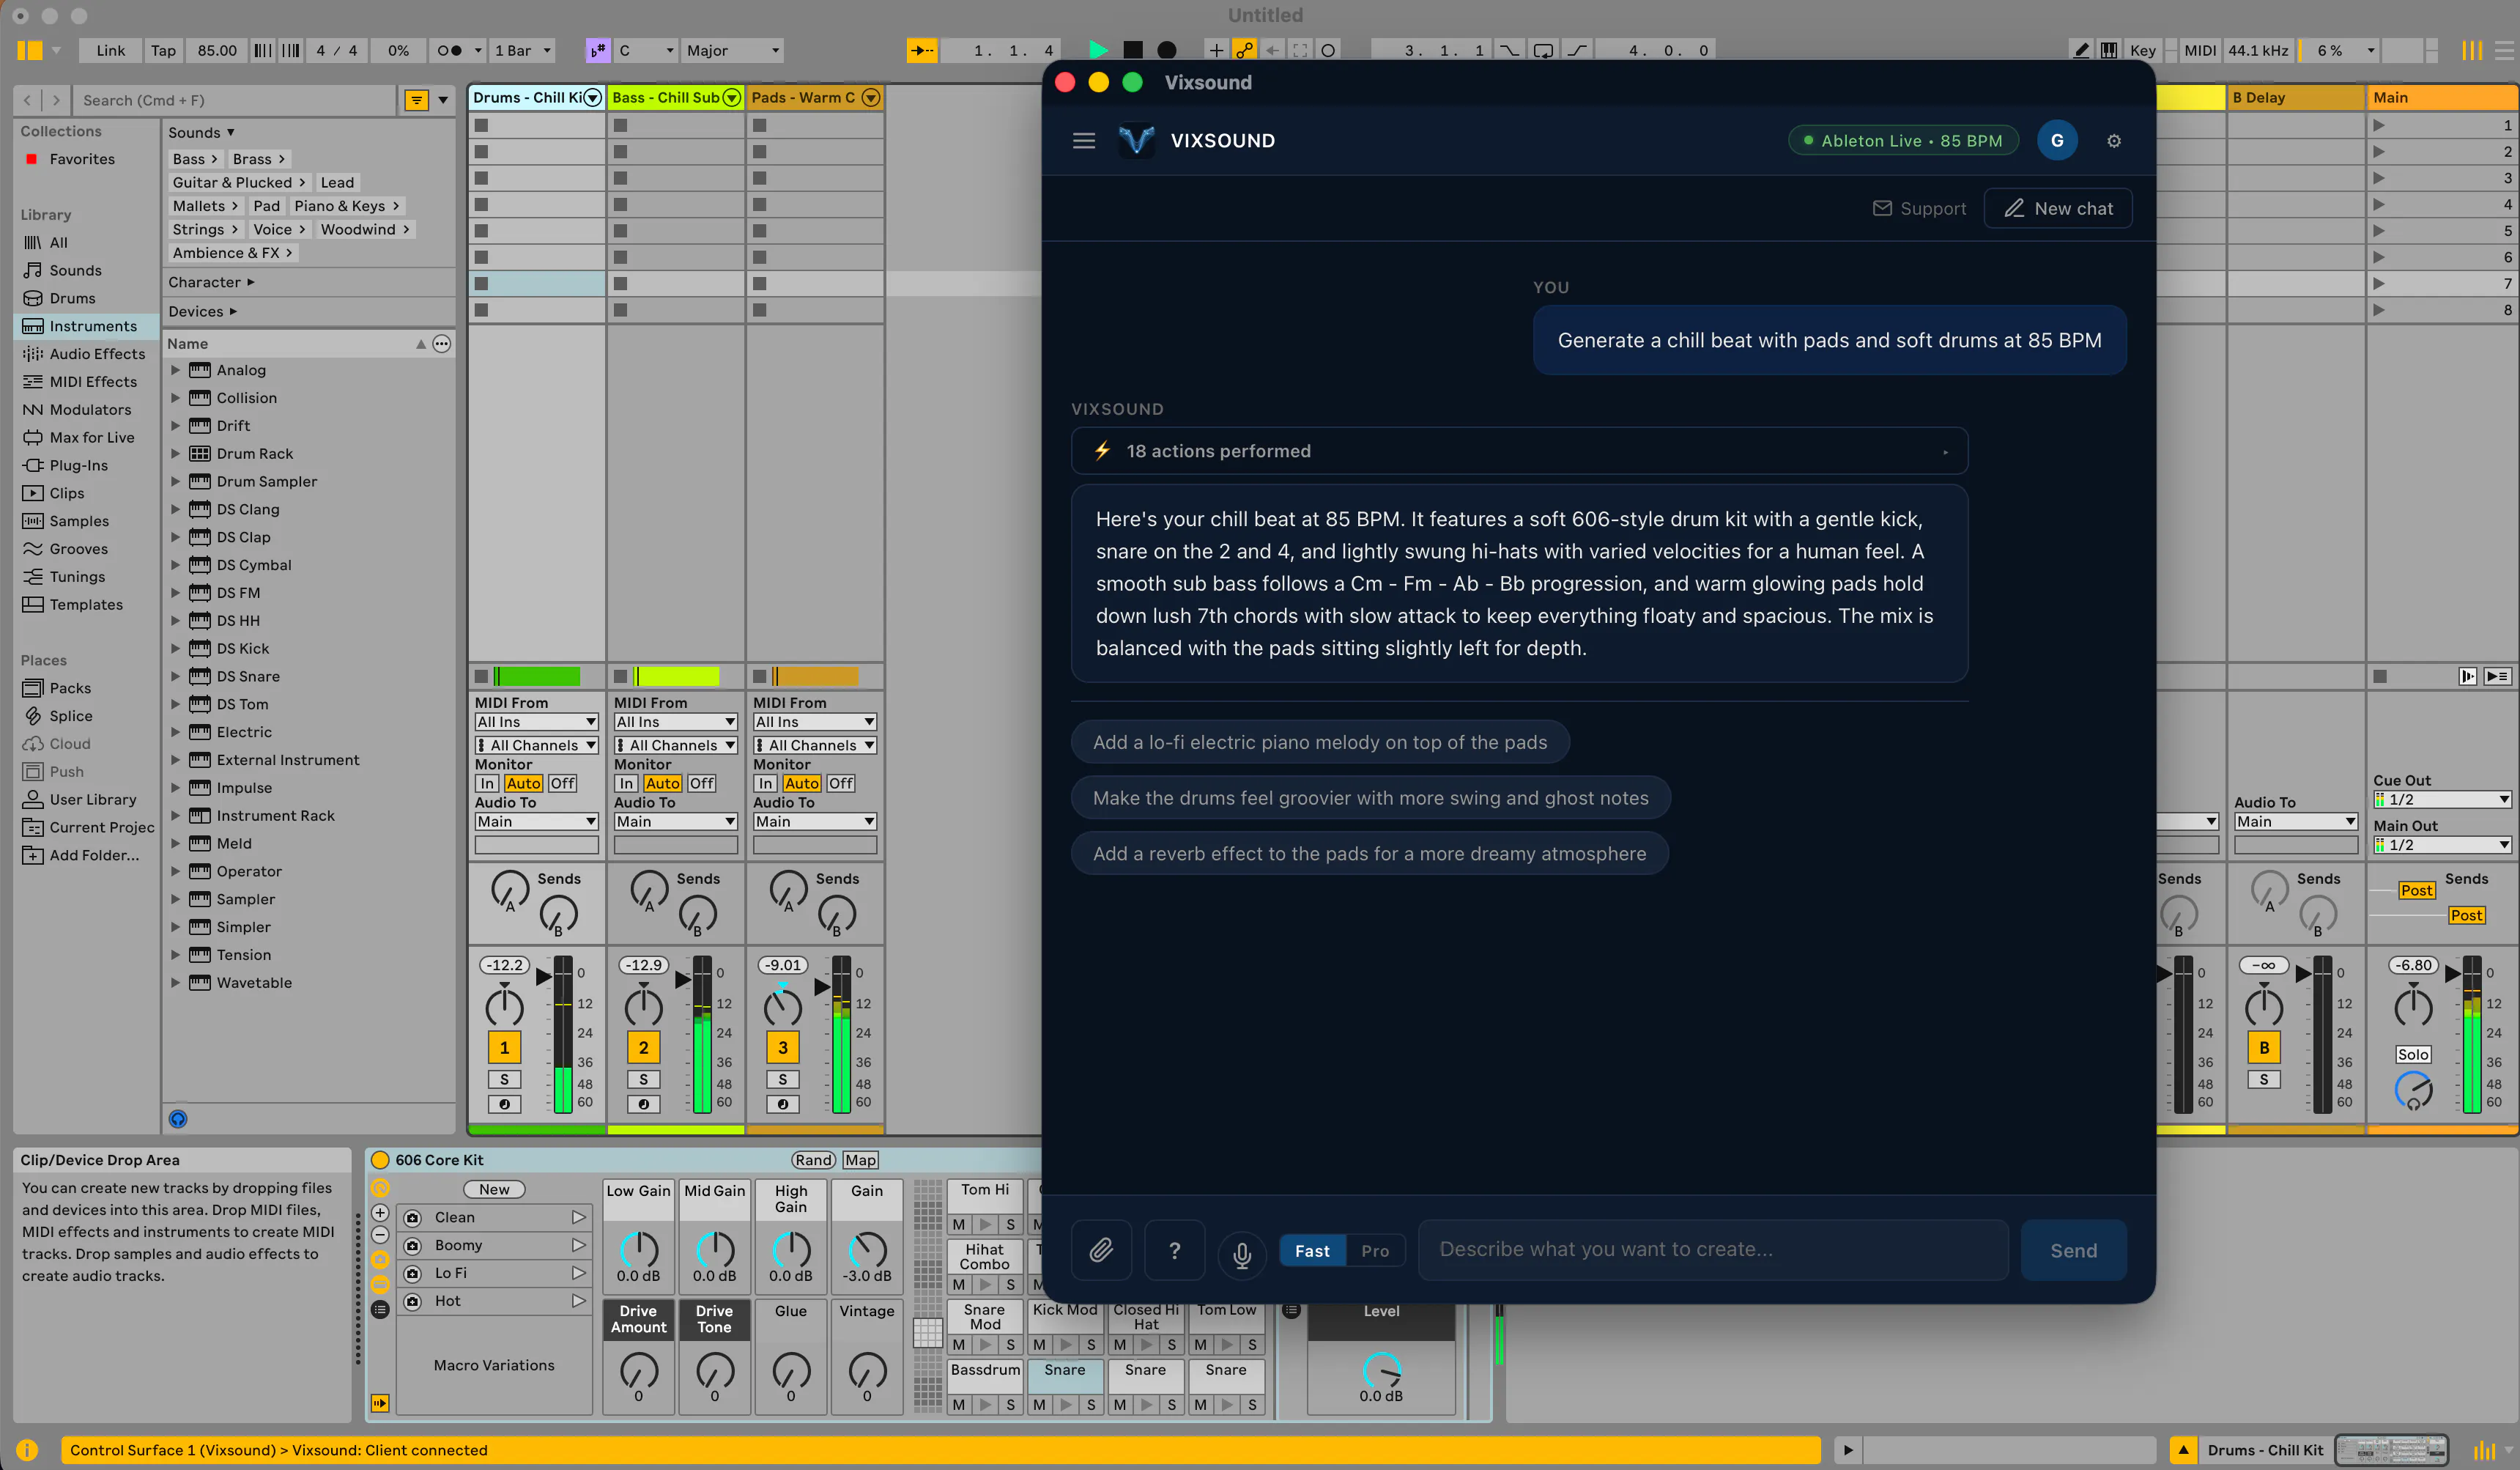Open Drums track Audio To Main dropdown
Image resolution: width=2520 pixels, height=1470 pixels.
pyautogui.click(x=536, y=822)
